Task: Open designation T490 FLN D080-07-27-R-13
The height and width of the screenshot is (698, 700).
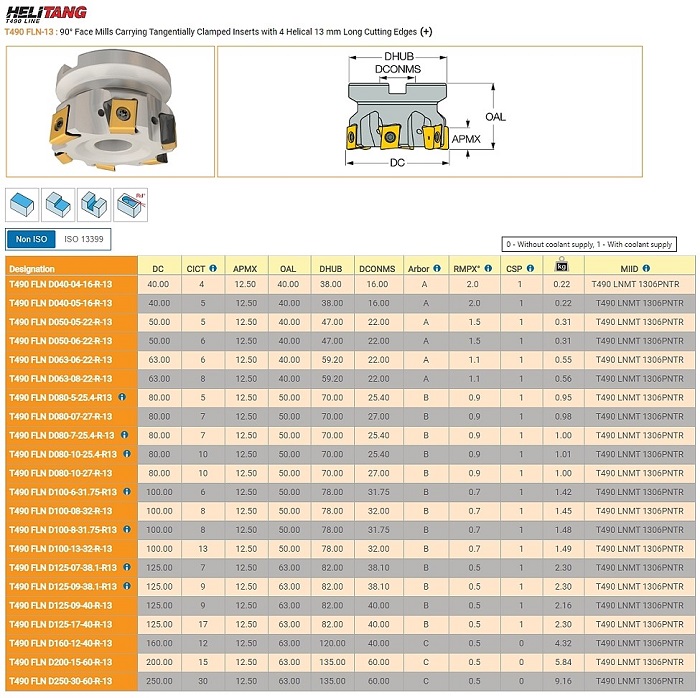Action: pyautogui.click(x=61, y=416)
